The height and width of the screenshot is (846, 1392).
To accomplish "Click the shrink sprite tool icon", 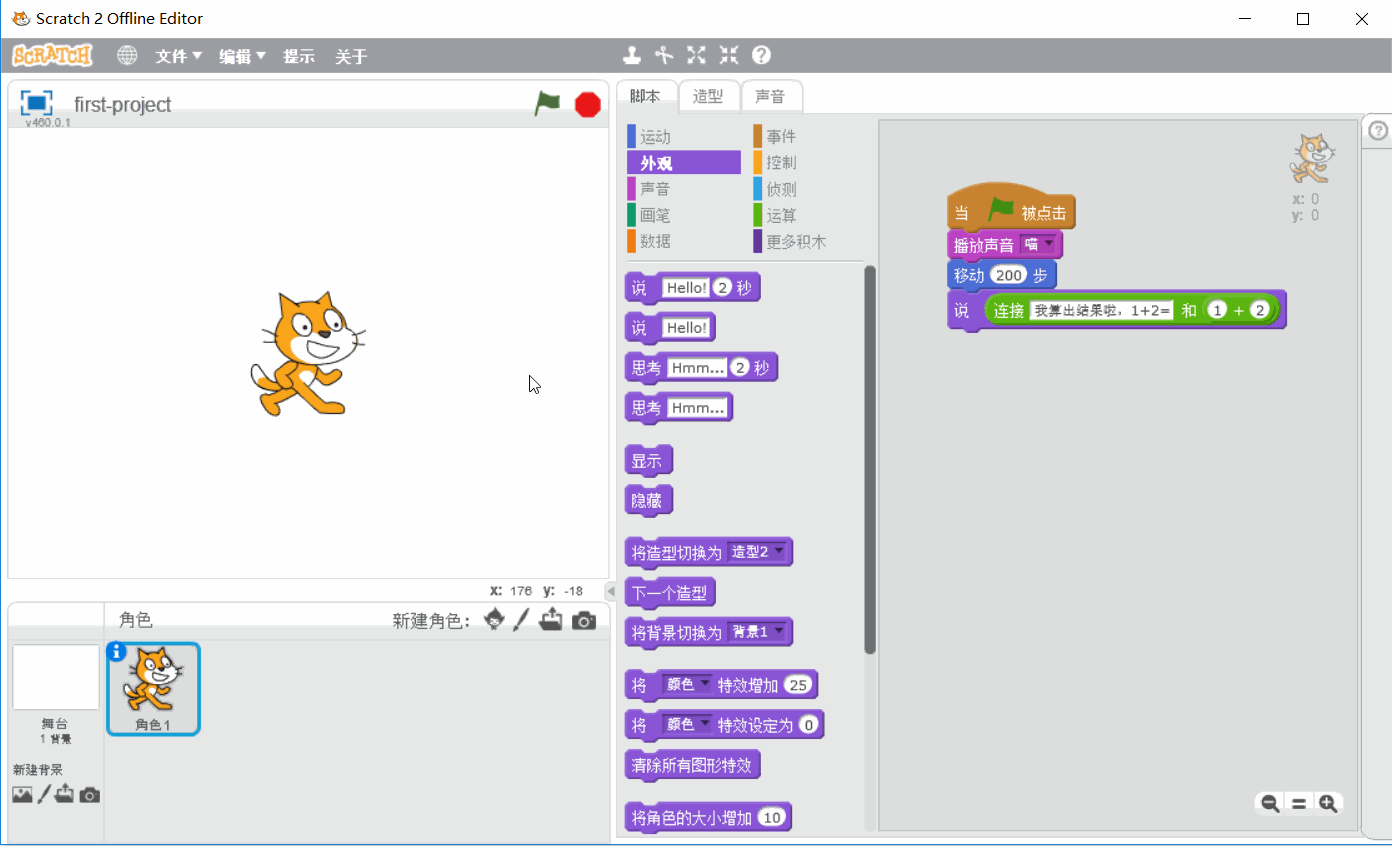I will click(x=729, y=56).
